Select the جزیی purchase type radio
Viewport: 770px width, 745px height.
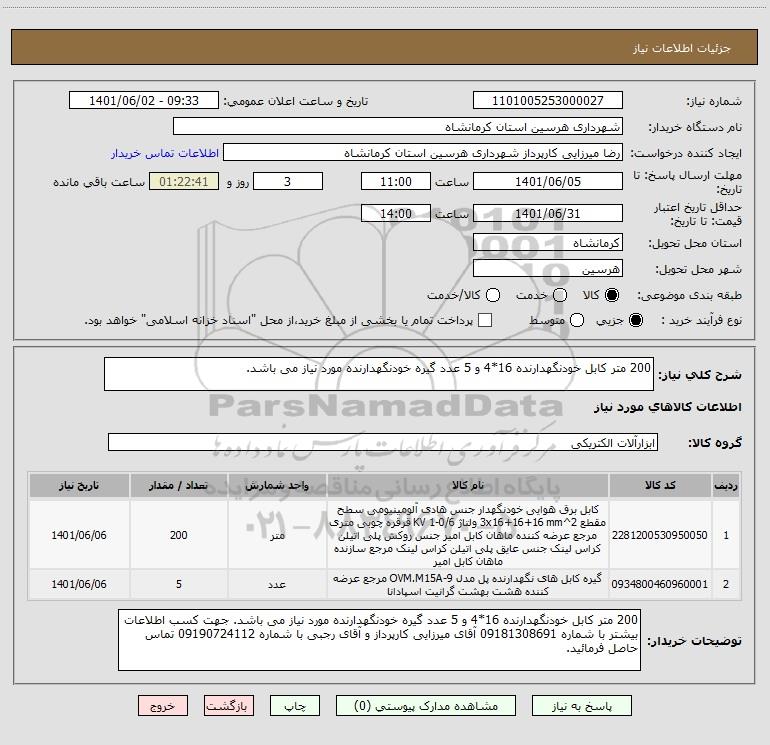(x=635, y=320)
